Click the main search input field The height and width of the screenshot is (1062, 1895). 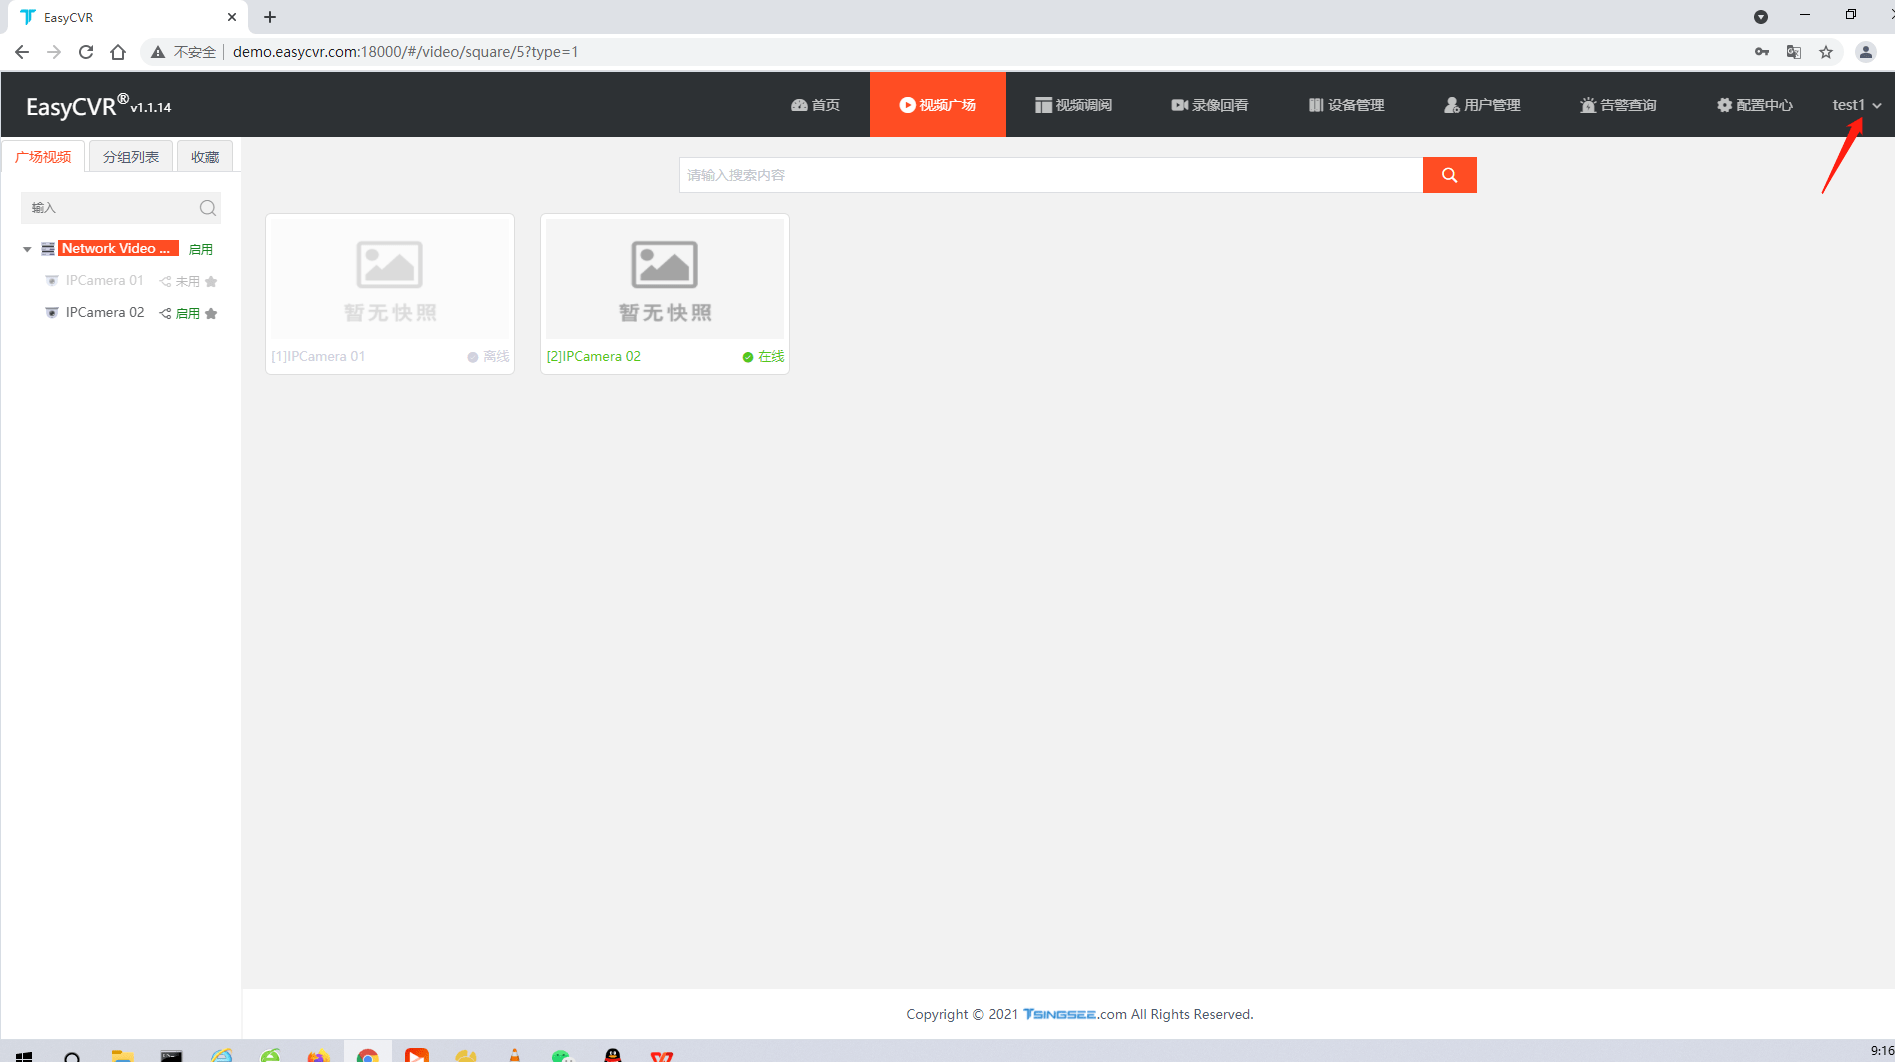1050,175
